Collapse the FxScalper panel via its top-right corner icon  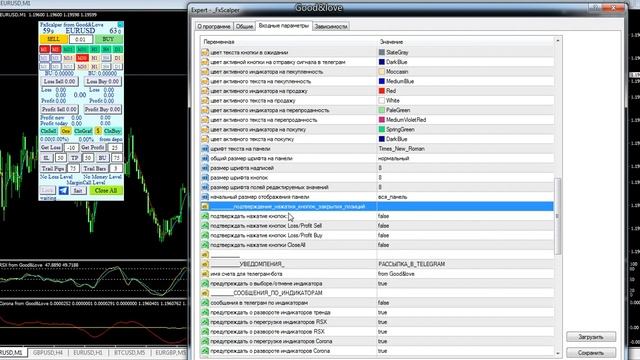120,25
